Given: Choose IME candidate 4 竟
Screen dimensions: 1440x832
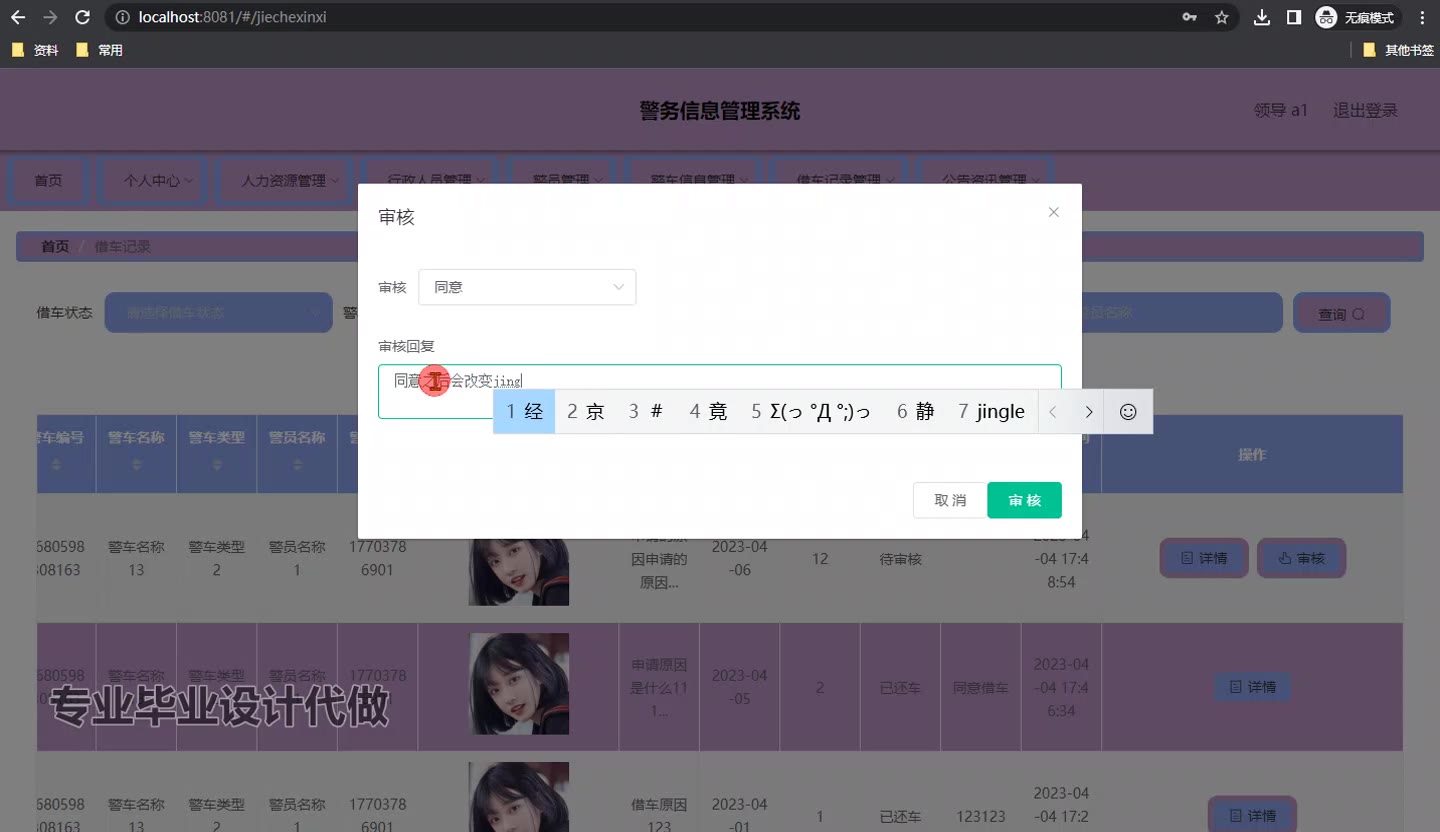Looking at the screenshot, I should [708, 411].
